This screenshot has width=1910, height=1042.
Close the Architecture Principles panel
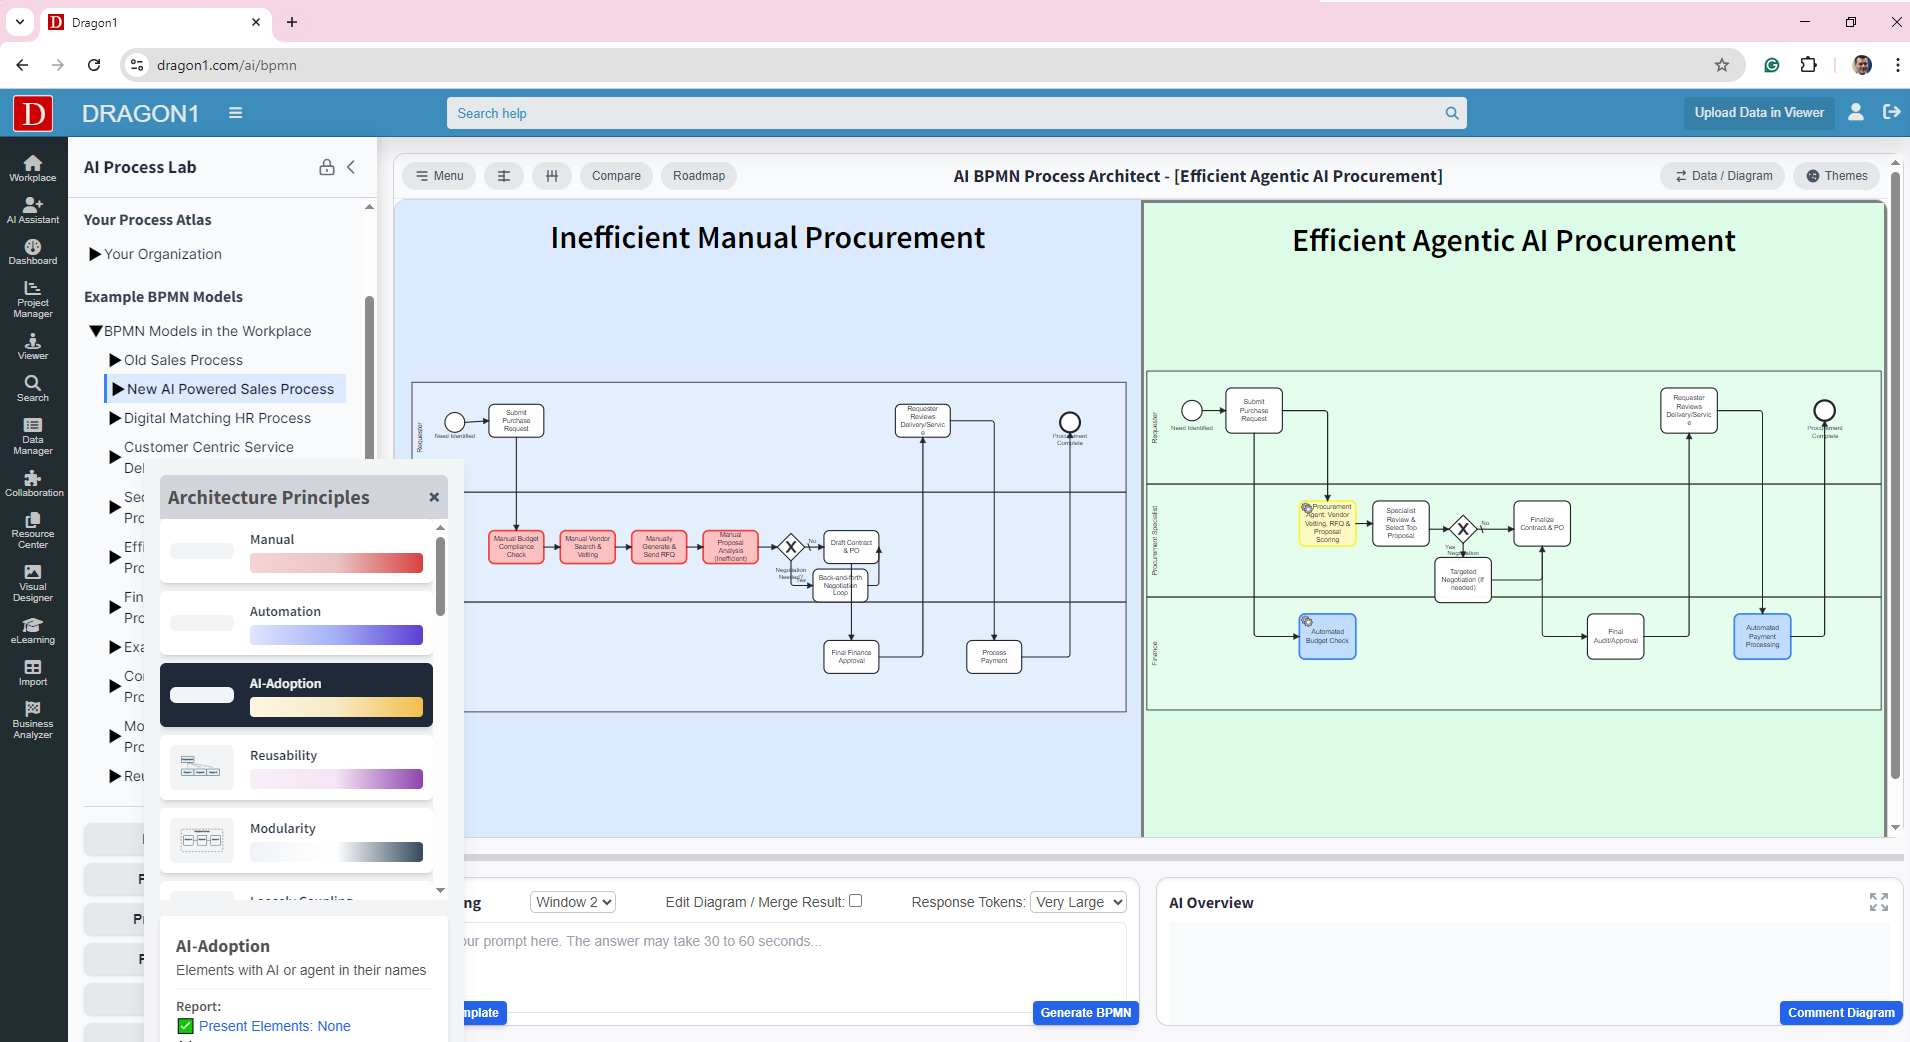click(434, 497)
